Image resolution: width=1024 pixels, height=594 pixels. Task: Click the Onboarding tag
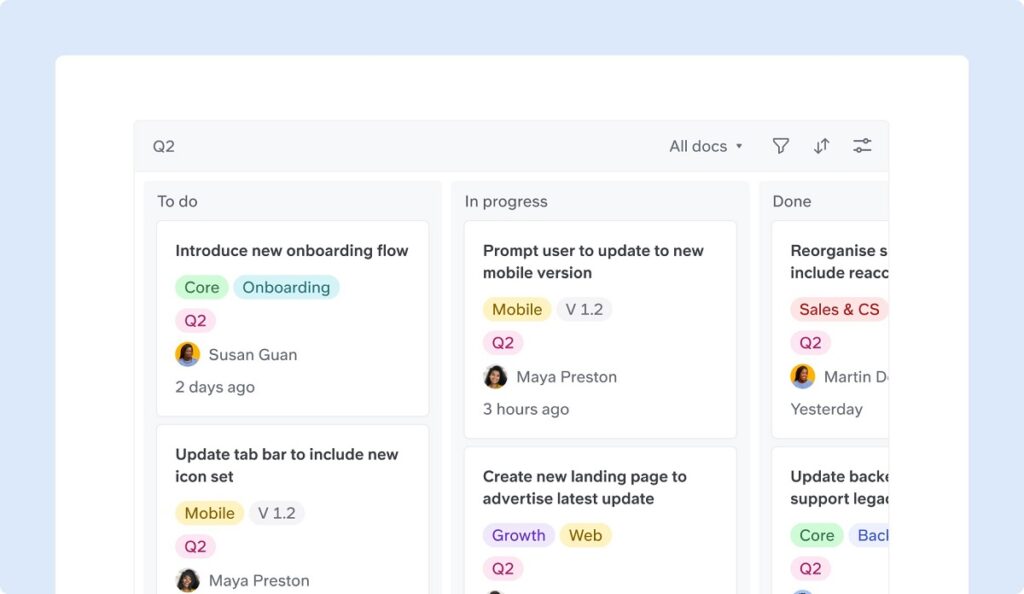[x=286, y=287]
